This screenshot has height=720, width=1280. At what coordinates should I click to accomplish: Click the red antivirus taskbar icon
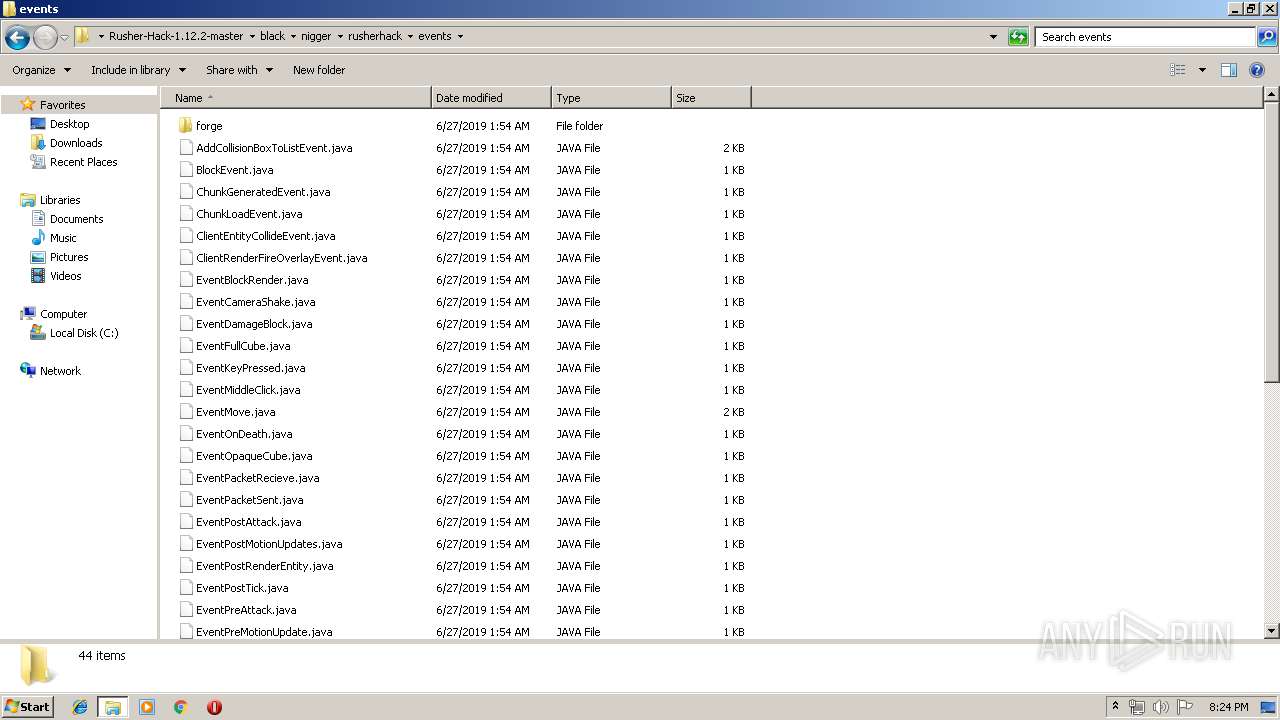pos(214,707)
